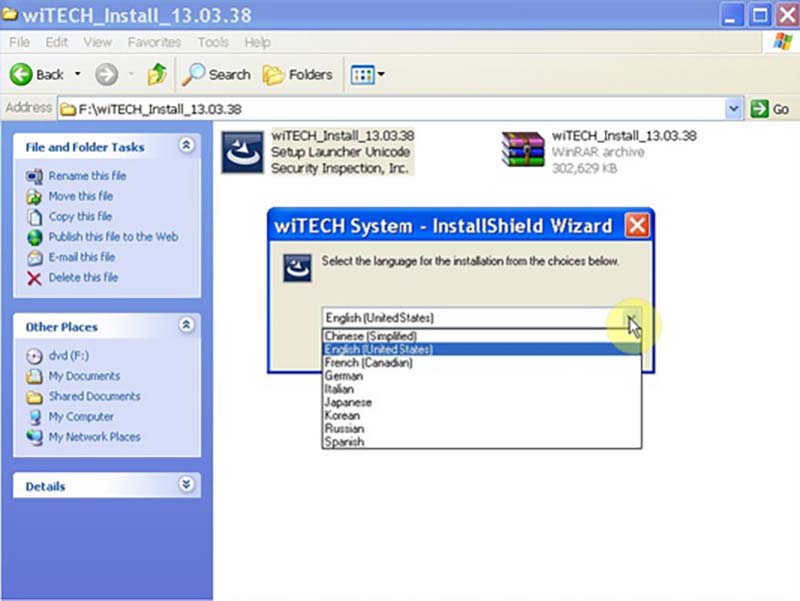This screenshot has height=601, width=800.
Task: Click Rename this file
Action: point(87,176)
